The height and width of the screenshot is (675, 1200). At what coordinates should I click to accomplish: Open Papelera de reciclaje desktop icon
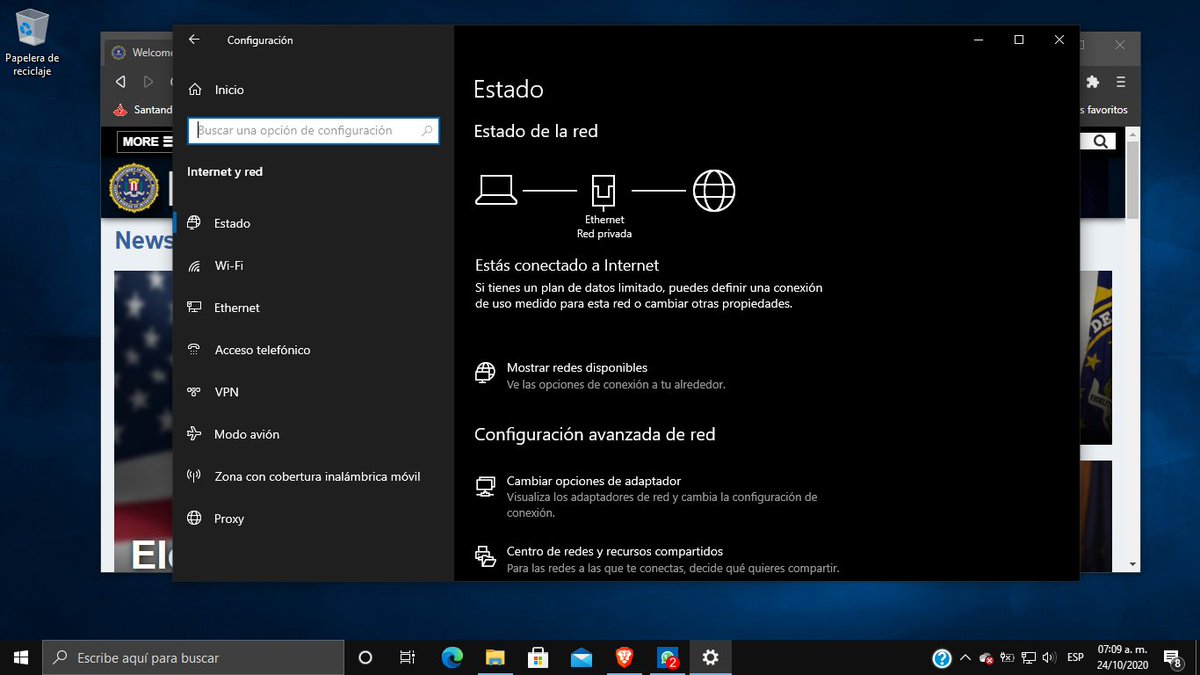tap(33, 43)
